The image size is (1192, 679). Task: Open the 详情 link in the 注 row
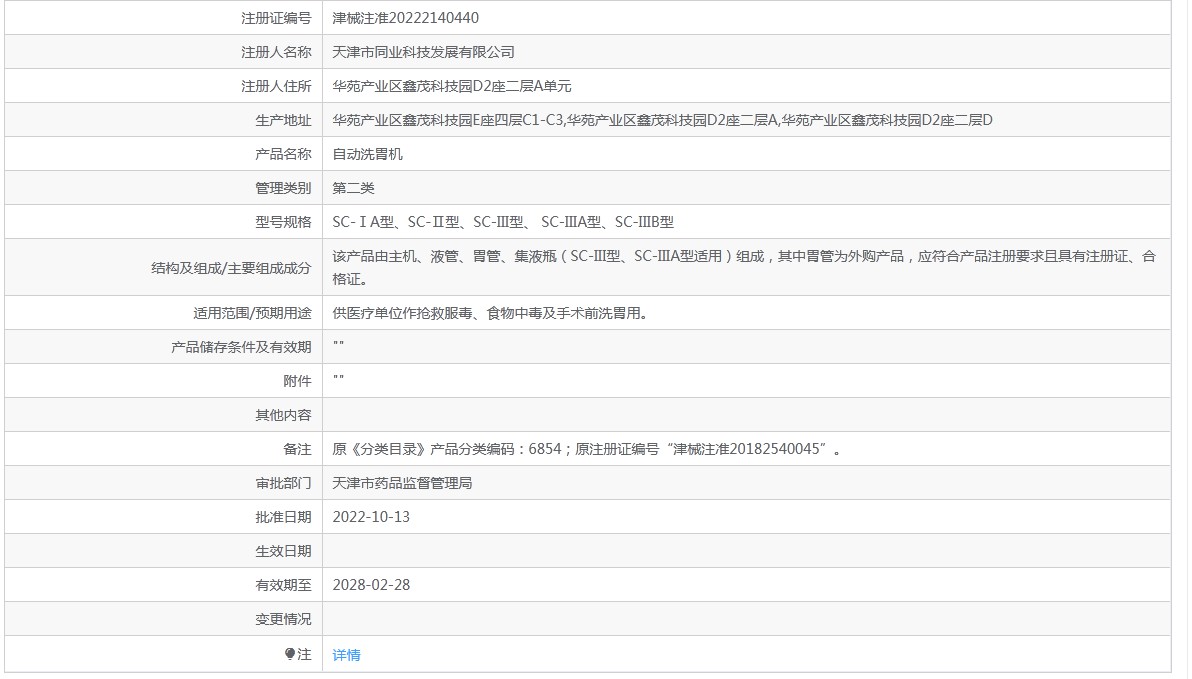[346, 655]
